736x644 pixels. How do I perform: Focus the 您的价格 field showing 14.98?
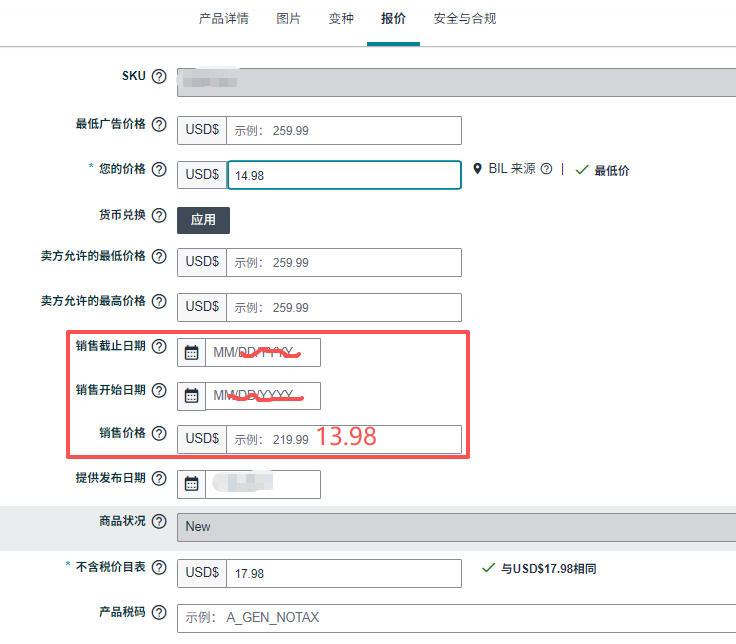pyautogui.click(x=345, y=175)
